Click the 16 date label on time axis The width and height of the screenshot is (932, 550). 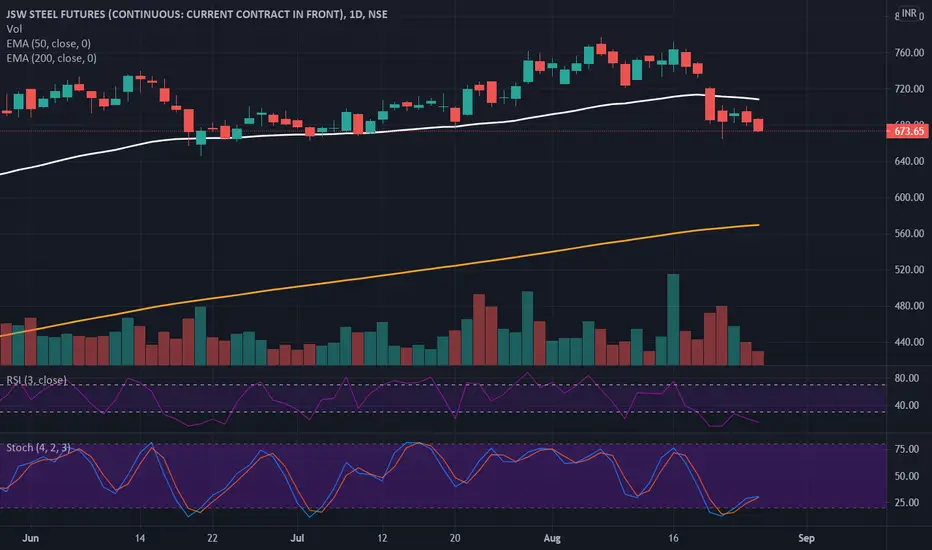click(x=673, y=538)
